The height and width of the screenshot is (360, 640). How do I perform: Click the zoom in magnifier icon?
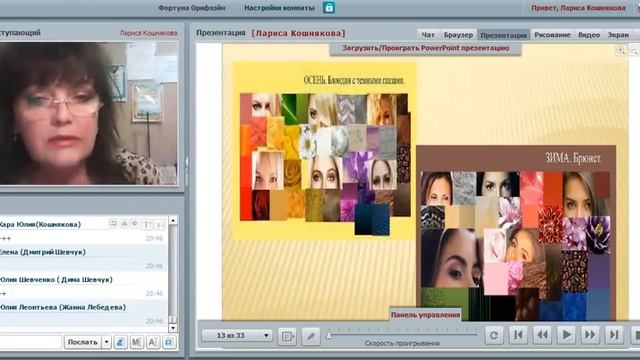tap(620, 50)
